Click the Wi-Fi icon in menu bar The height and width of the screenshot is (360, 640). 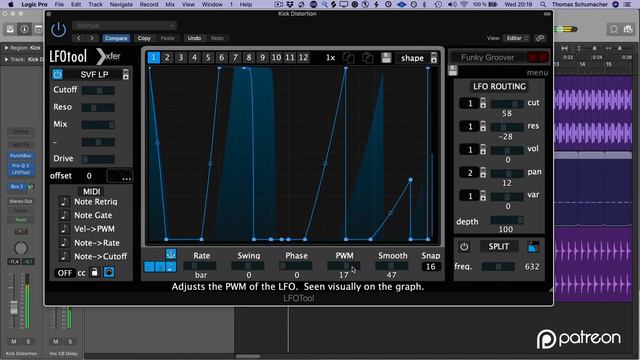coord(464,4)
